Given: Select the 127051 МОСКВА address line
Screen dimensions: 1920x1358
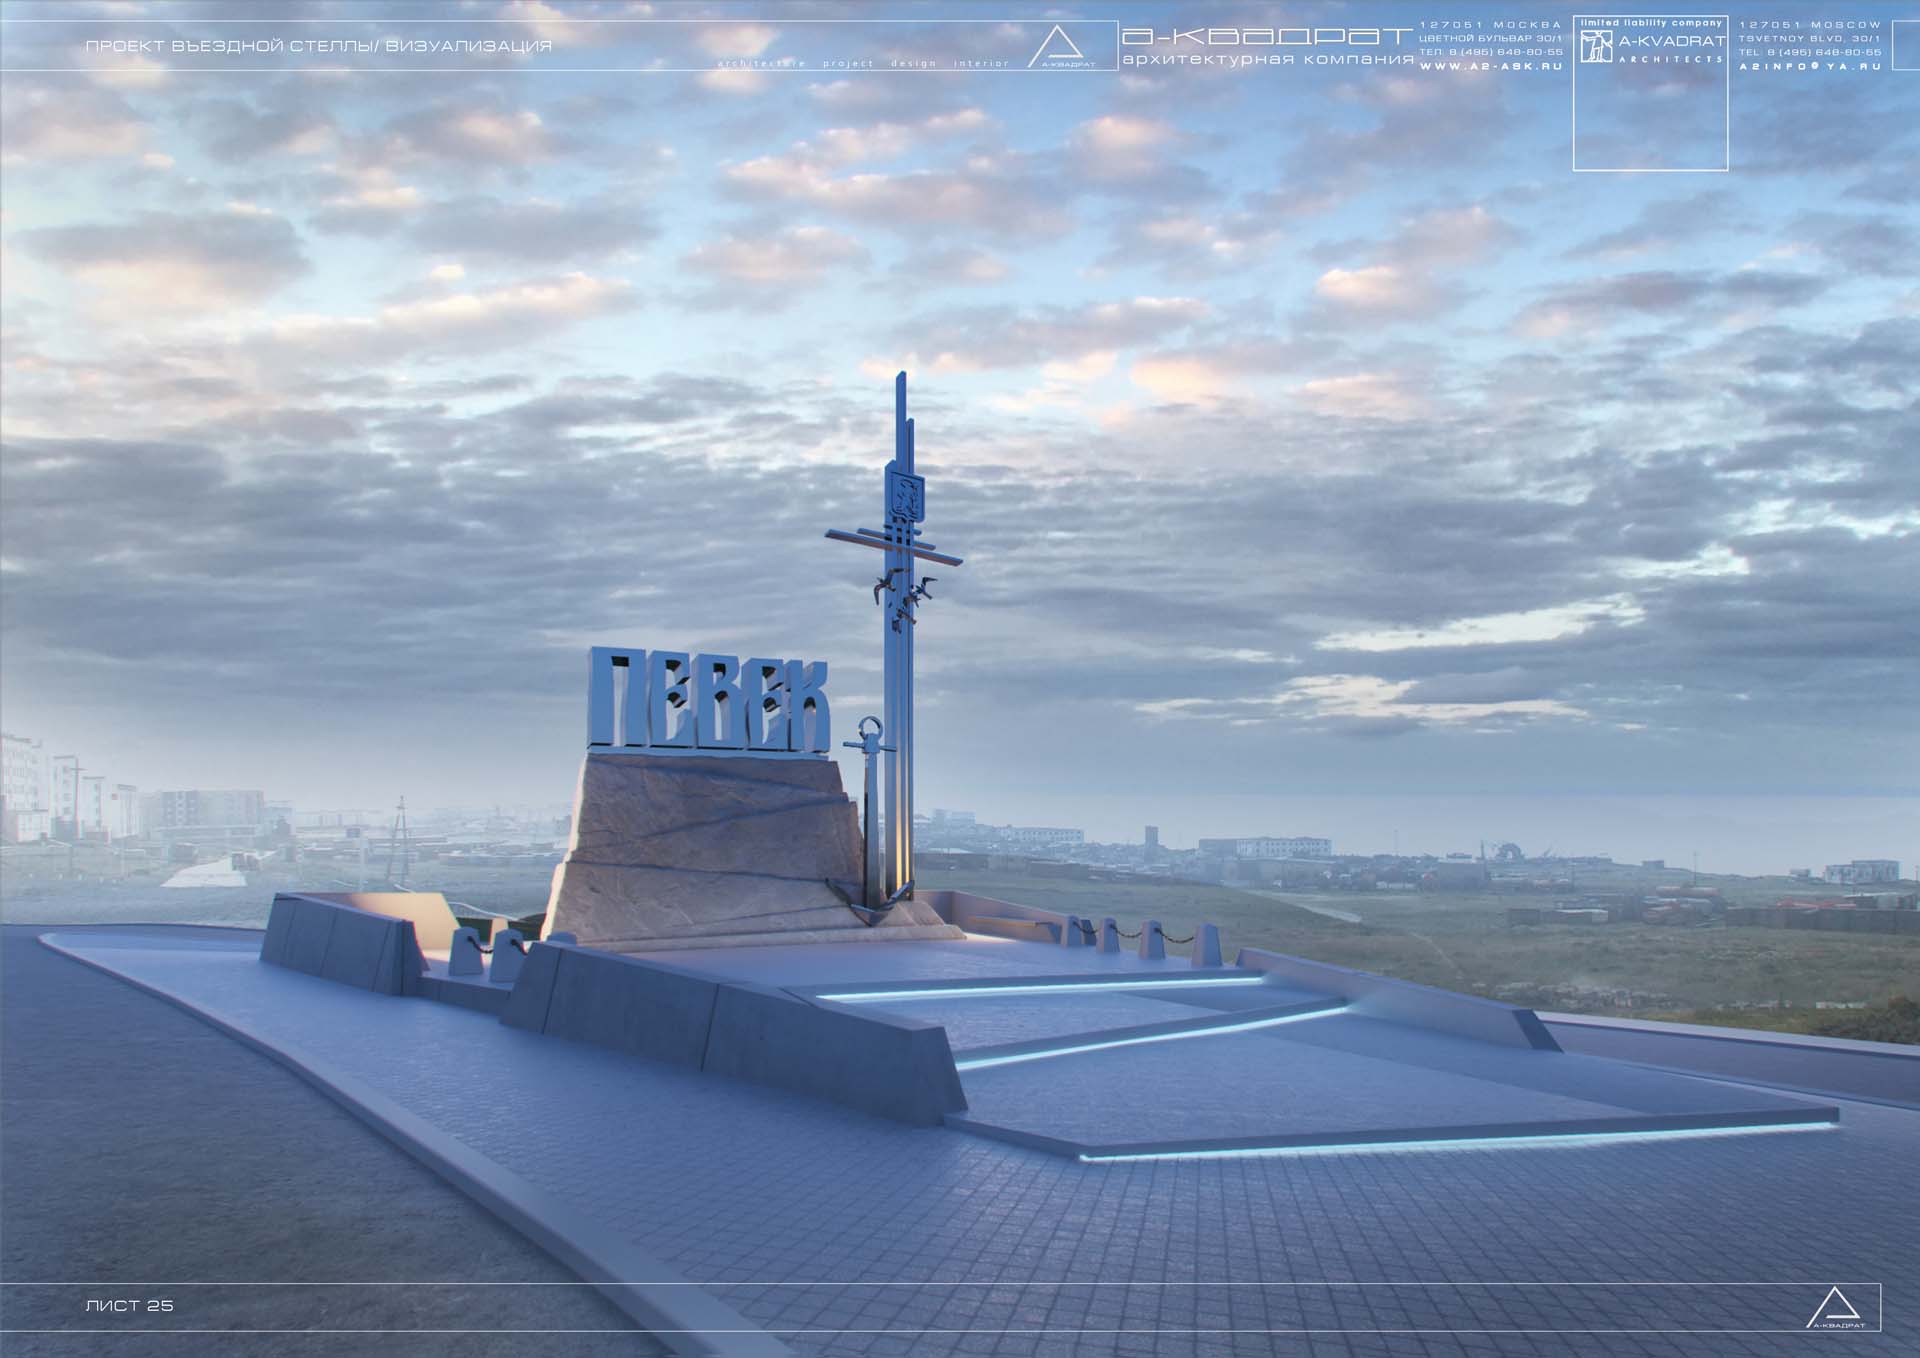Looking at the screenshot, I should (1490, 24).
